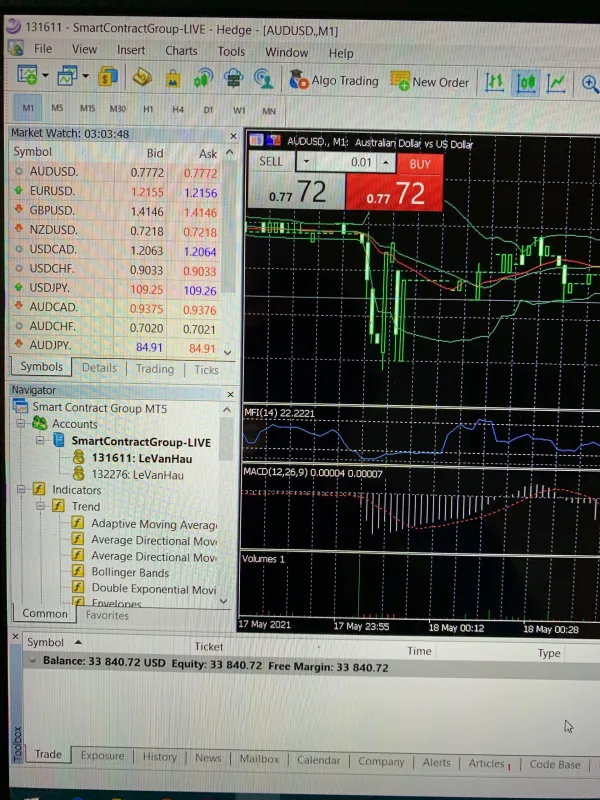
Task: Toggle the Algo Trading button
Action: tap(333, 80)
